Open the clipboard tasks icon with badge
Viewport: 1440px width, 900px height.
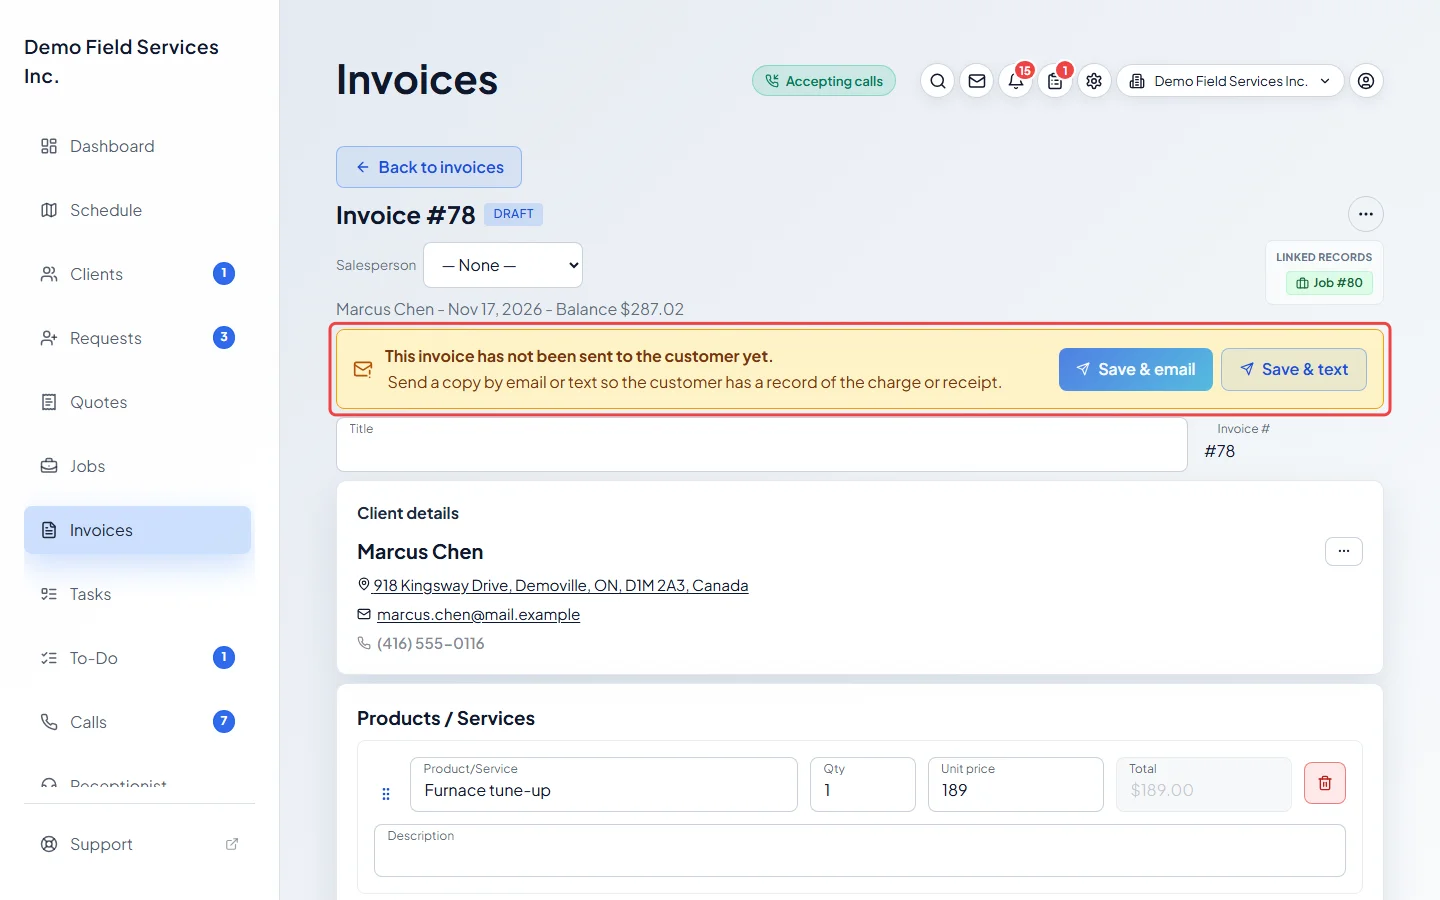(x=1055, y=81)
